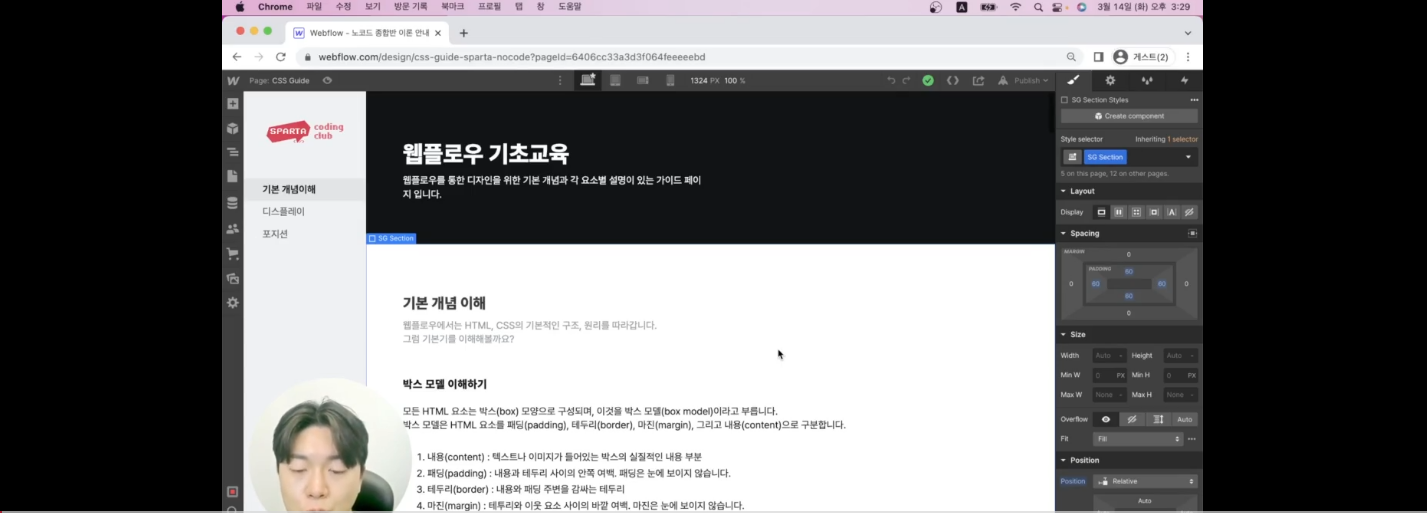Open the CMS collections panel

(x=233, y=203)
